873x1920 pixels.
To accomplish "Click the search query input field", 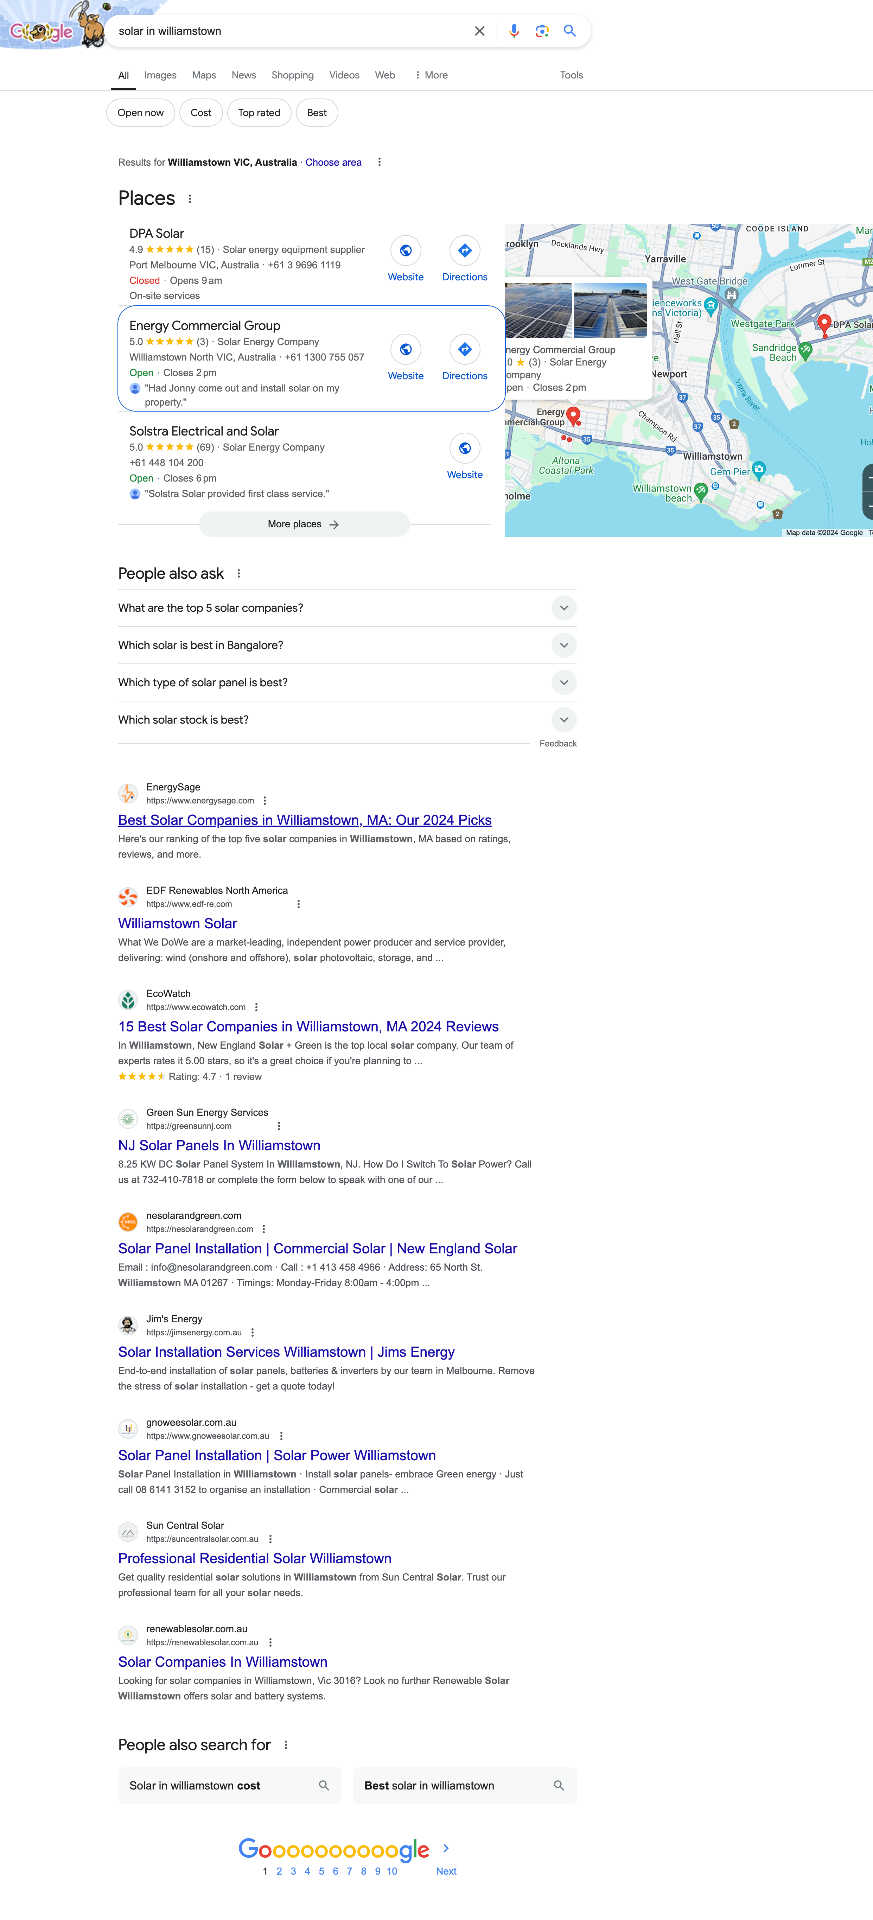I will click(x=290, y=31).
